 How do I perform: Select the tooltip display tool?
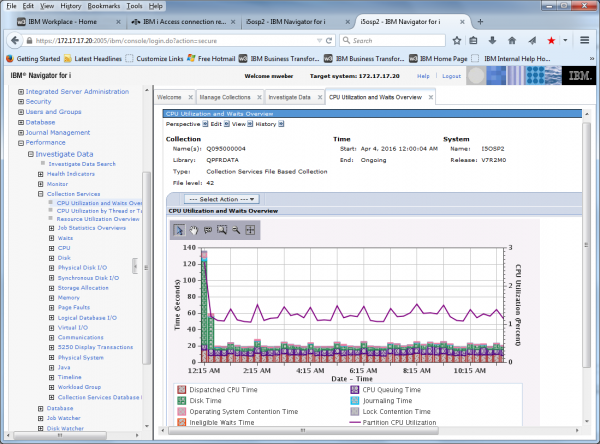[x=208, y=230]
